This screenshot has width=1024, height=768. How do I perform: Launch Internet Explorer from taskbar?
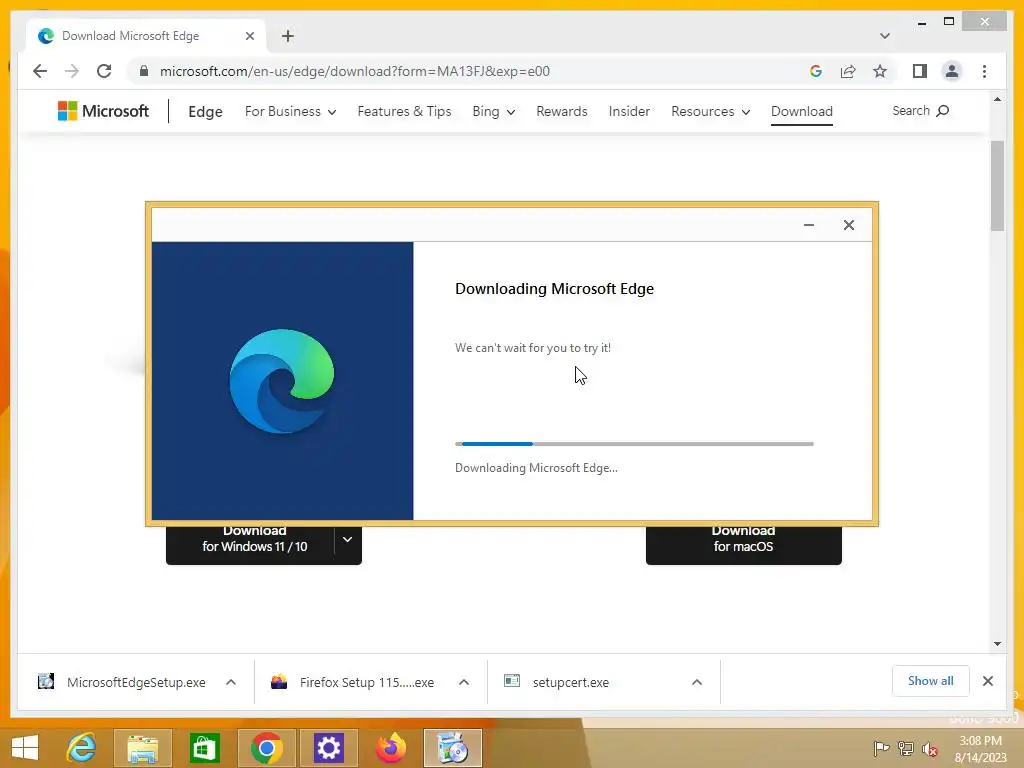[81, 748]
